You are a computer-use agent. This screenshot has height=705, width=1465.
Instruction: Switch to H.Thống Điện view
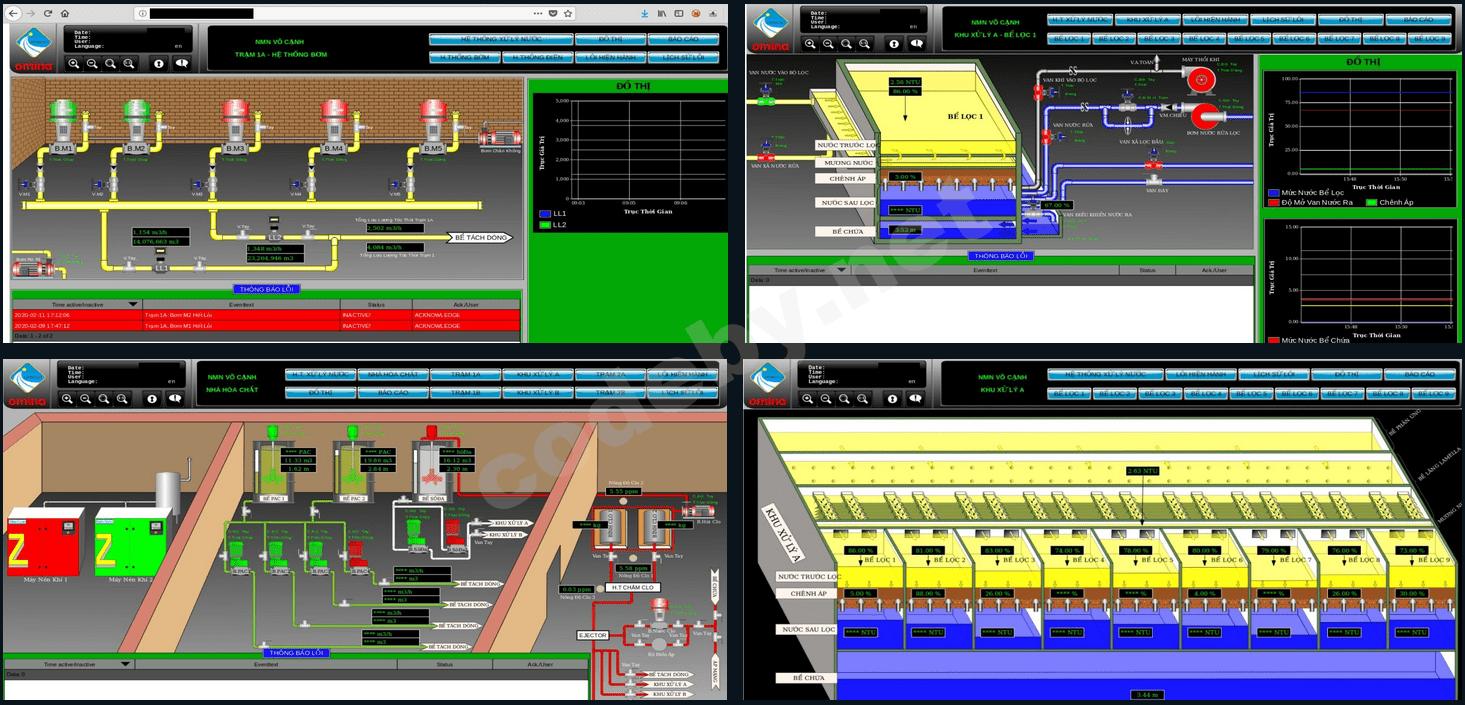pyautogui.click(x=537, y=57)
